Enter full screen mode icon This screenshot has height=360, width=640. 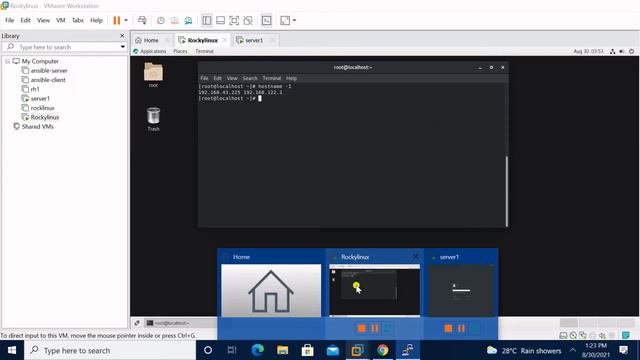(x=234, y=20)
